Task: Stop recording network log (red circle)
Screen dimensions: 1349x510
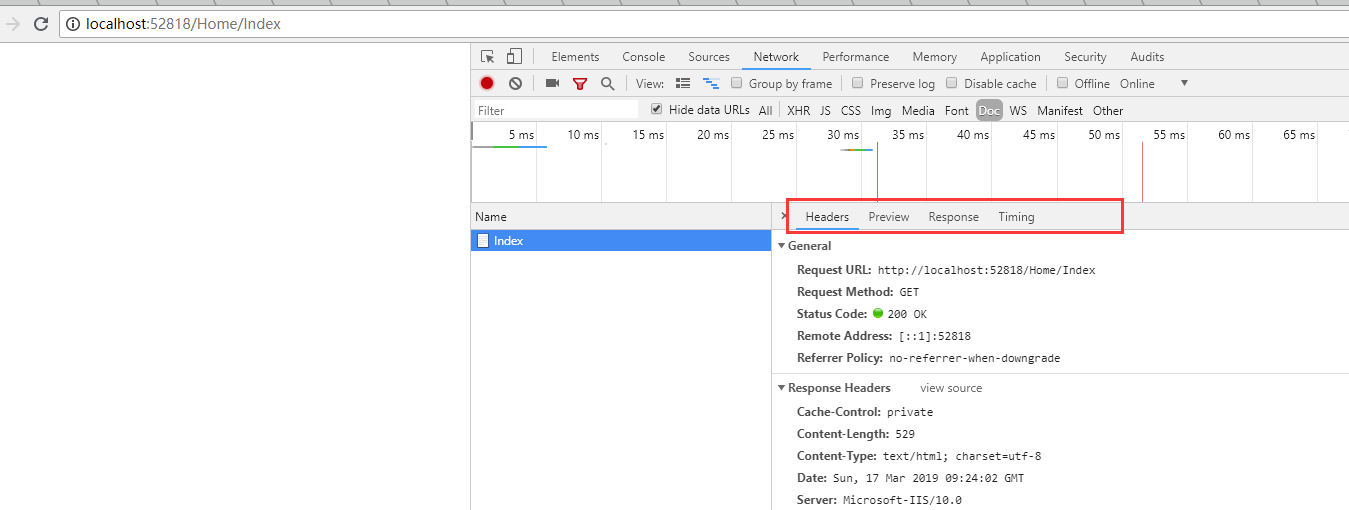Action: pos(487,84)
